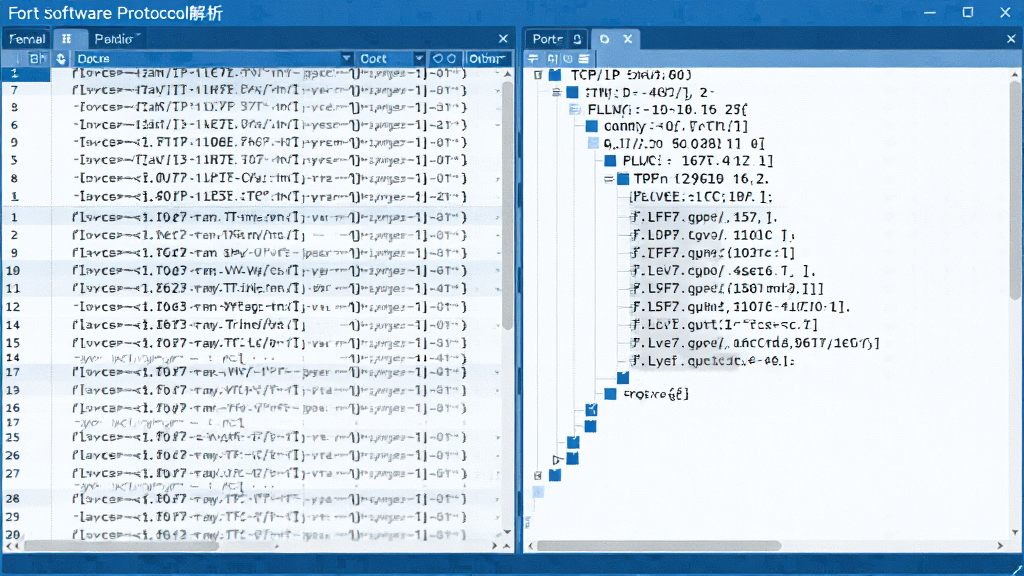Select the tree entry starting 'f.LDP7'
1024x576 pixels.
coord(712,235)
